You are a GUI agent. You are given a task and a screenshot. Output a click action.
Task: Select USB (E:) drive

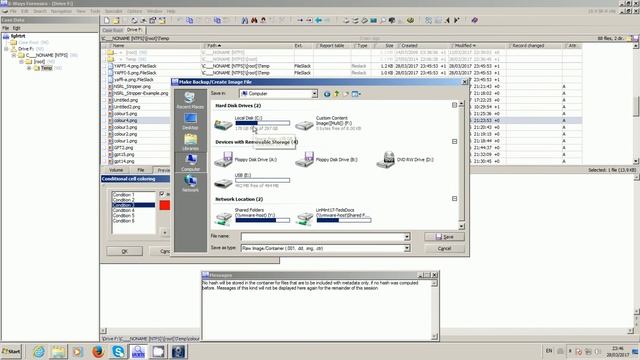point(252,180)
